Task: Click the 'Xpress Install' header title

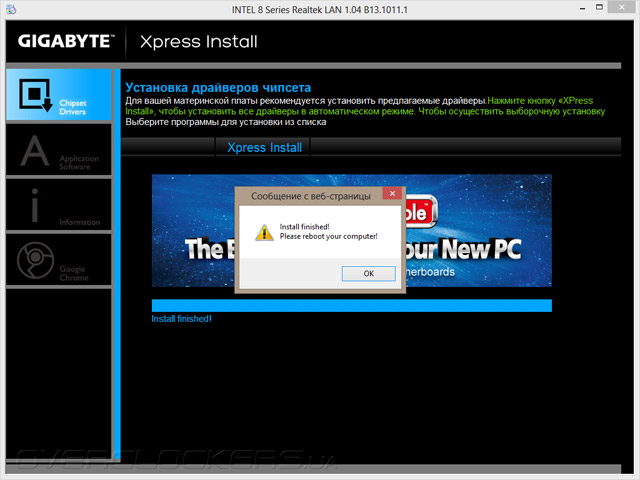Action: [x=199, y=42]
